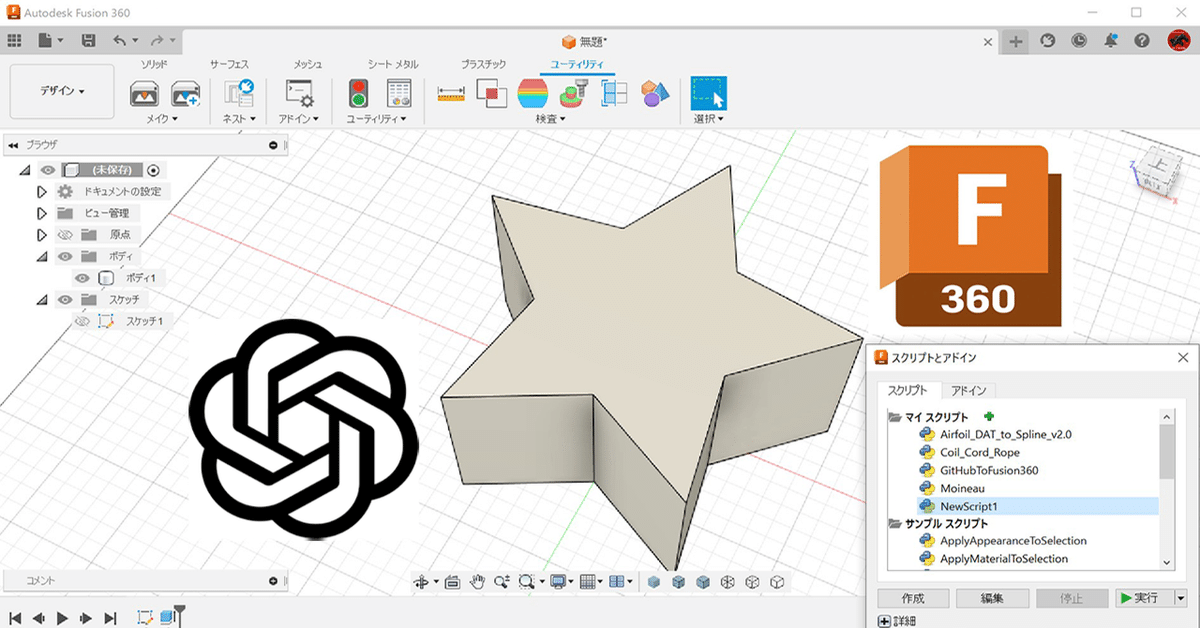Click the display settings monitor icon
Screen dimensions: 1200x628
(557, 580)
